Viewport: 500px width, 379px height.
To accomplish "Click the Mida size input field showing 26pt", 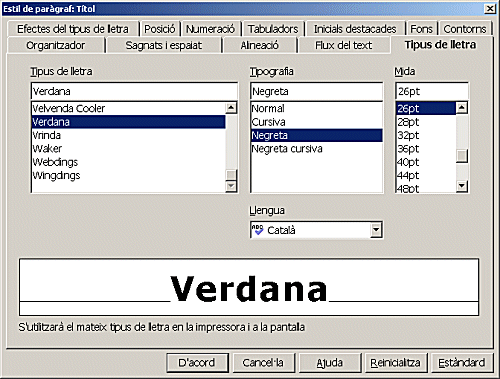I will (432, 91).
